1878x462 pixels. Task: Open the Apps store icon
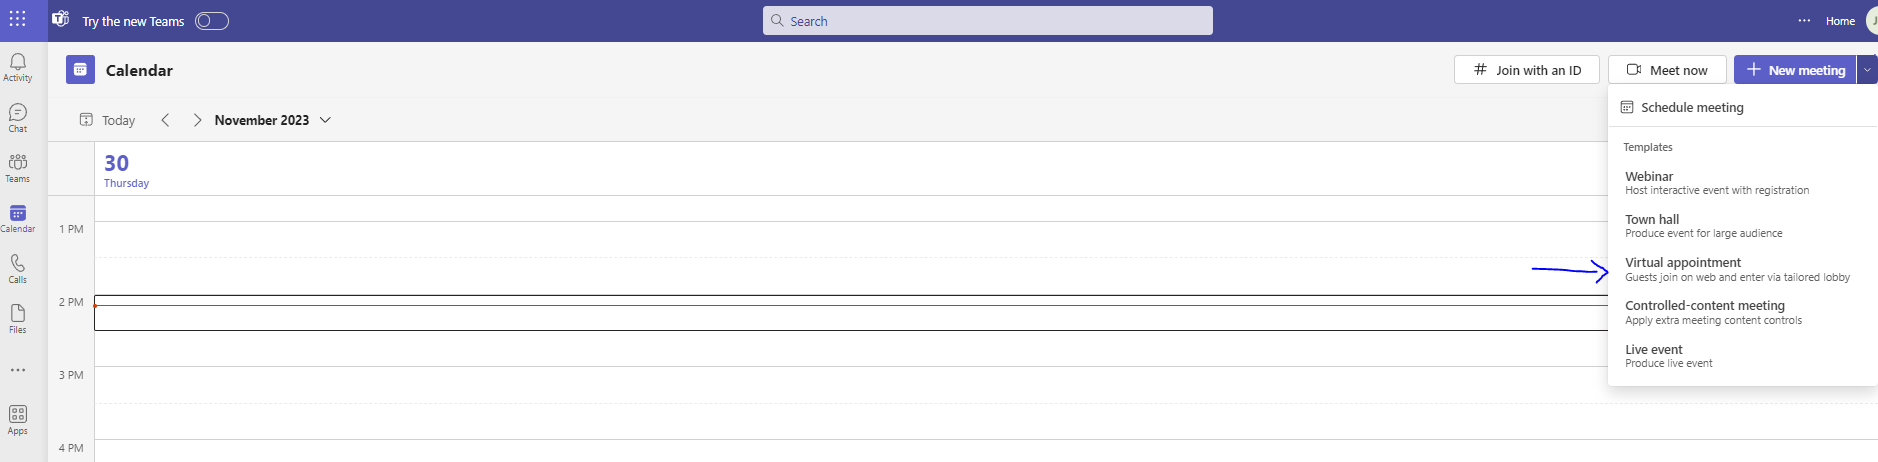click(18, 419)
